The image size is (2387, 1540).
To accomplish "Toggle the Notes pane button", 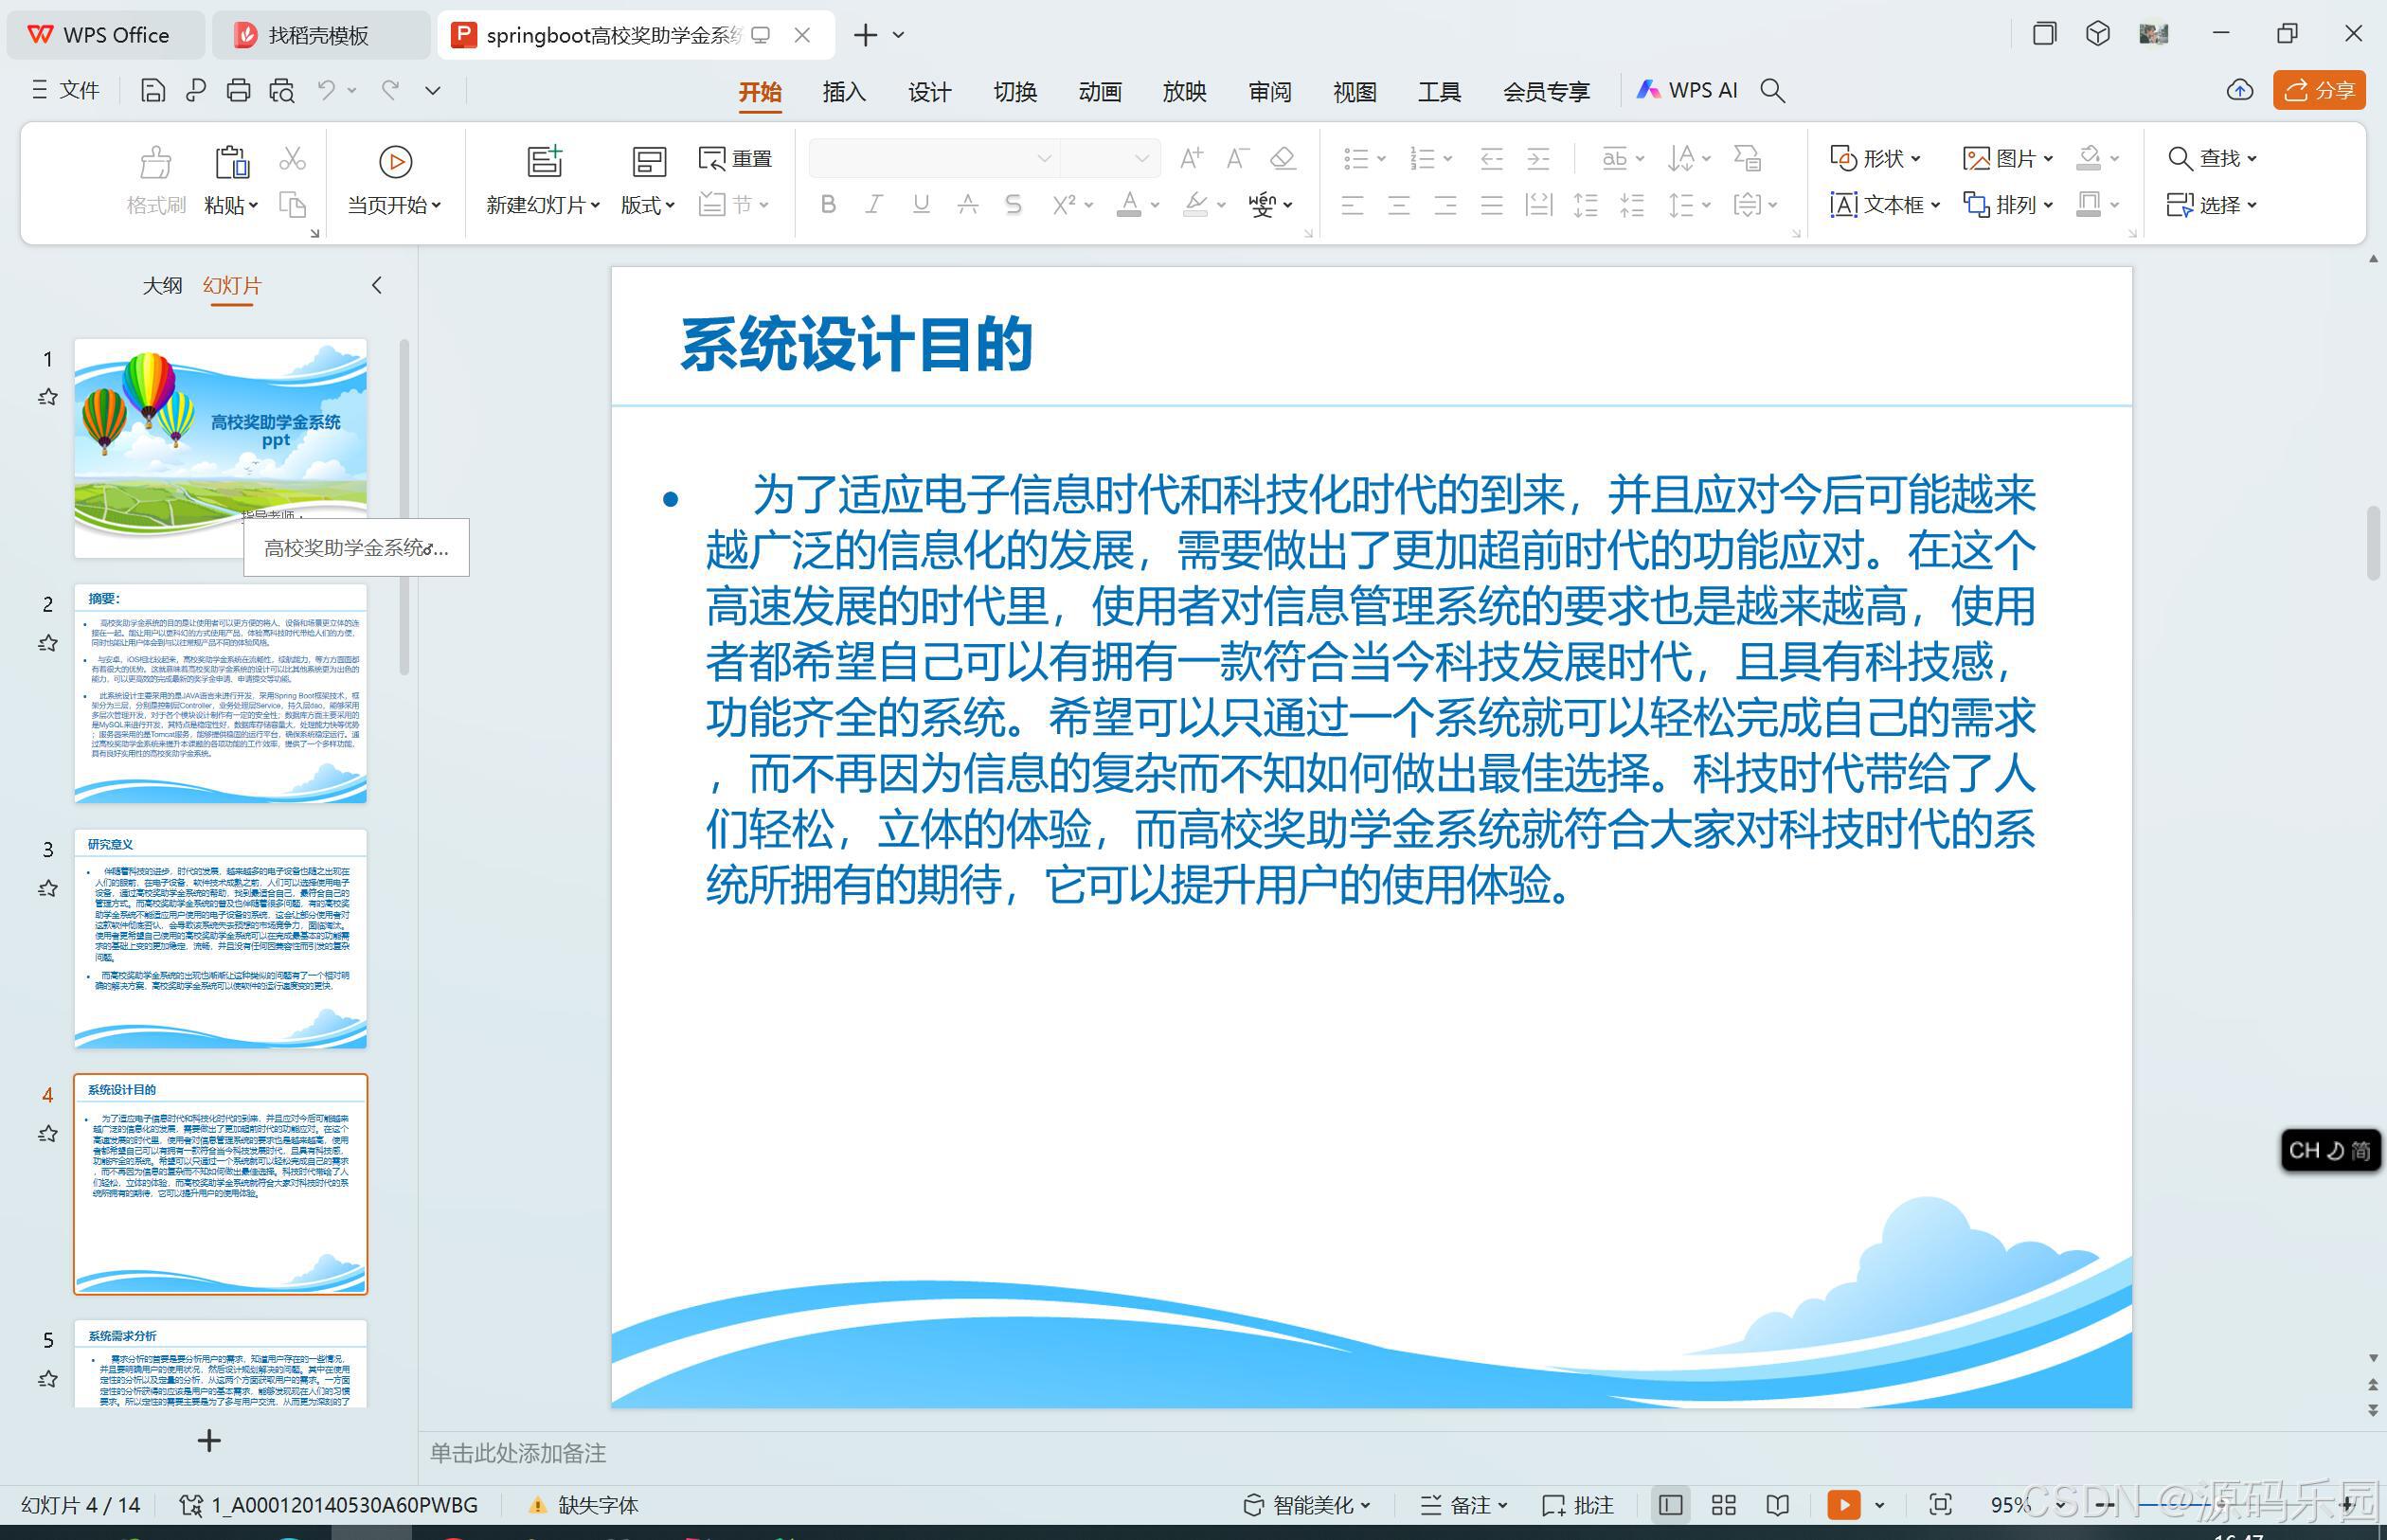I will [1462, 1505].
